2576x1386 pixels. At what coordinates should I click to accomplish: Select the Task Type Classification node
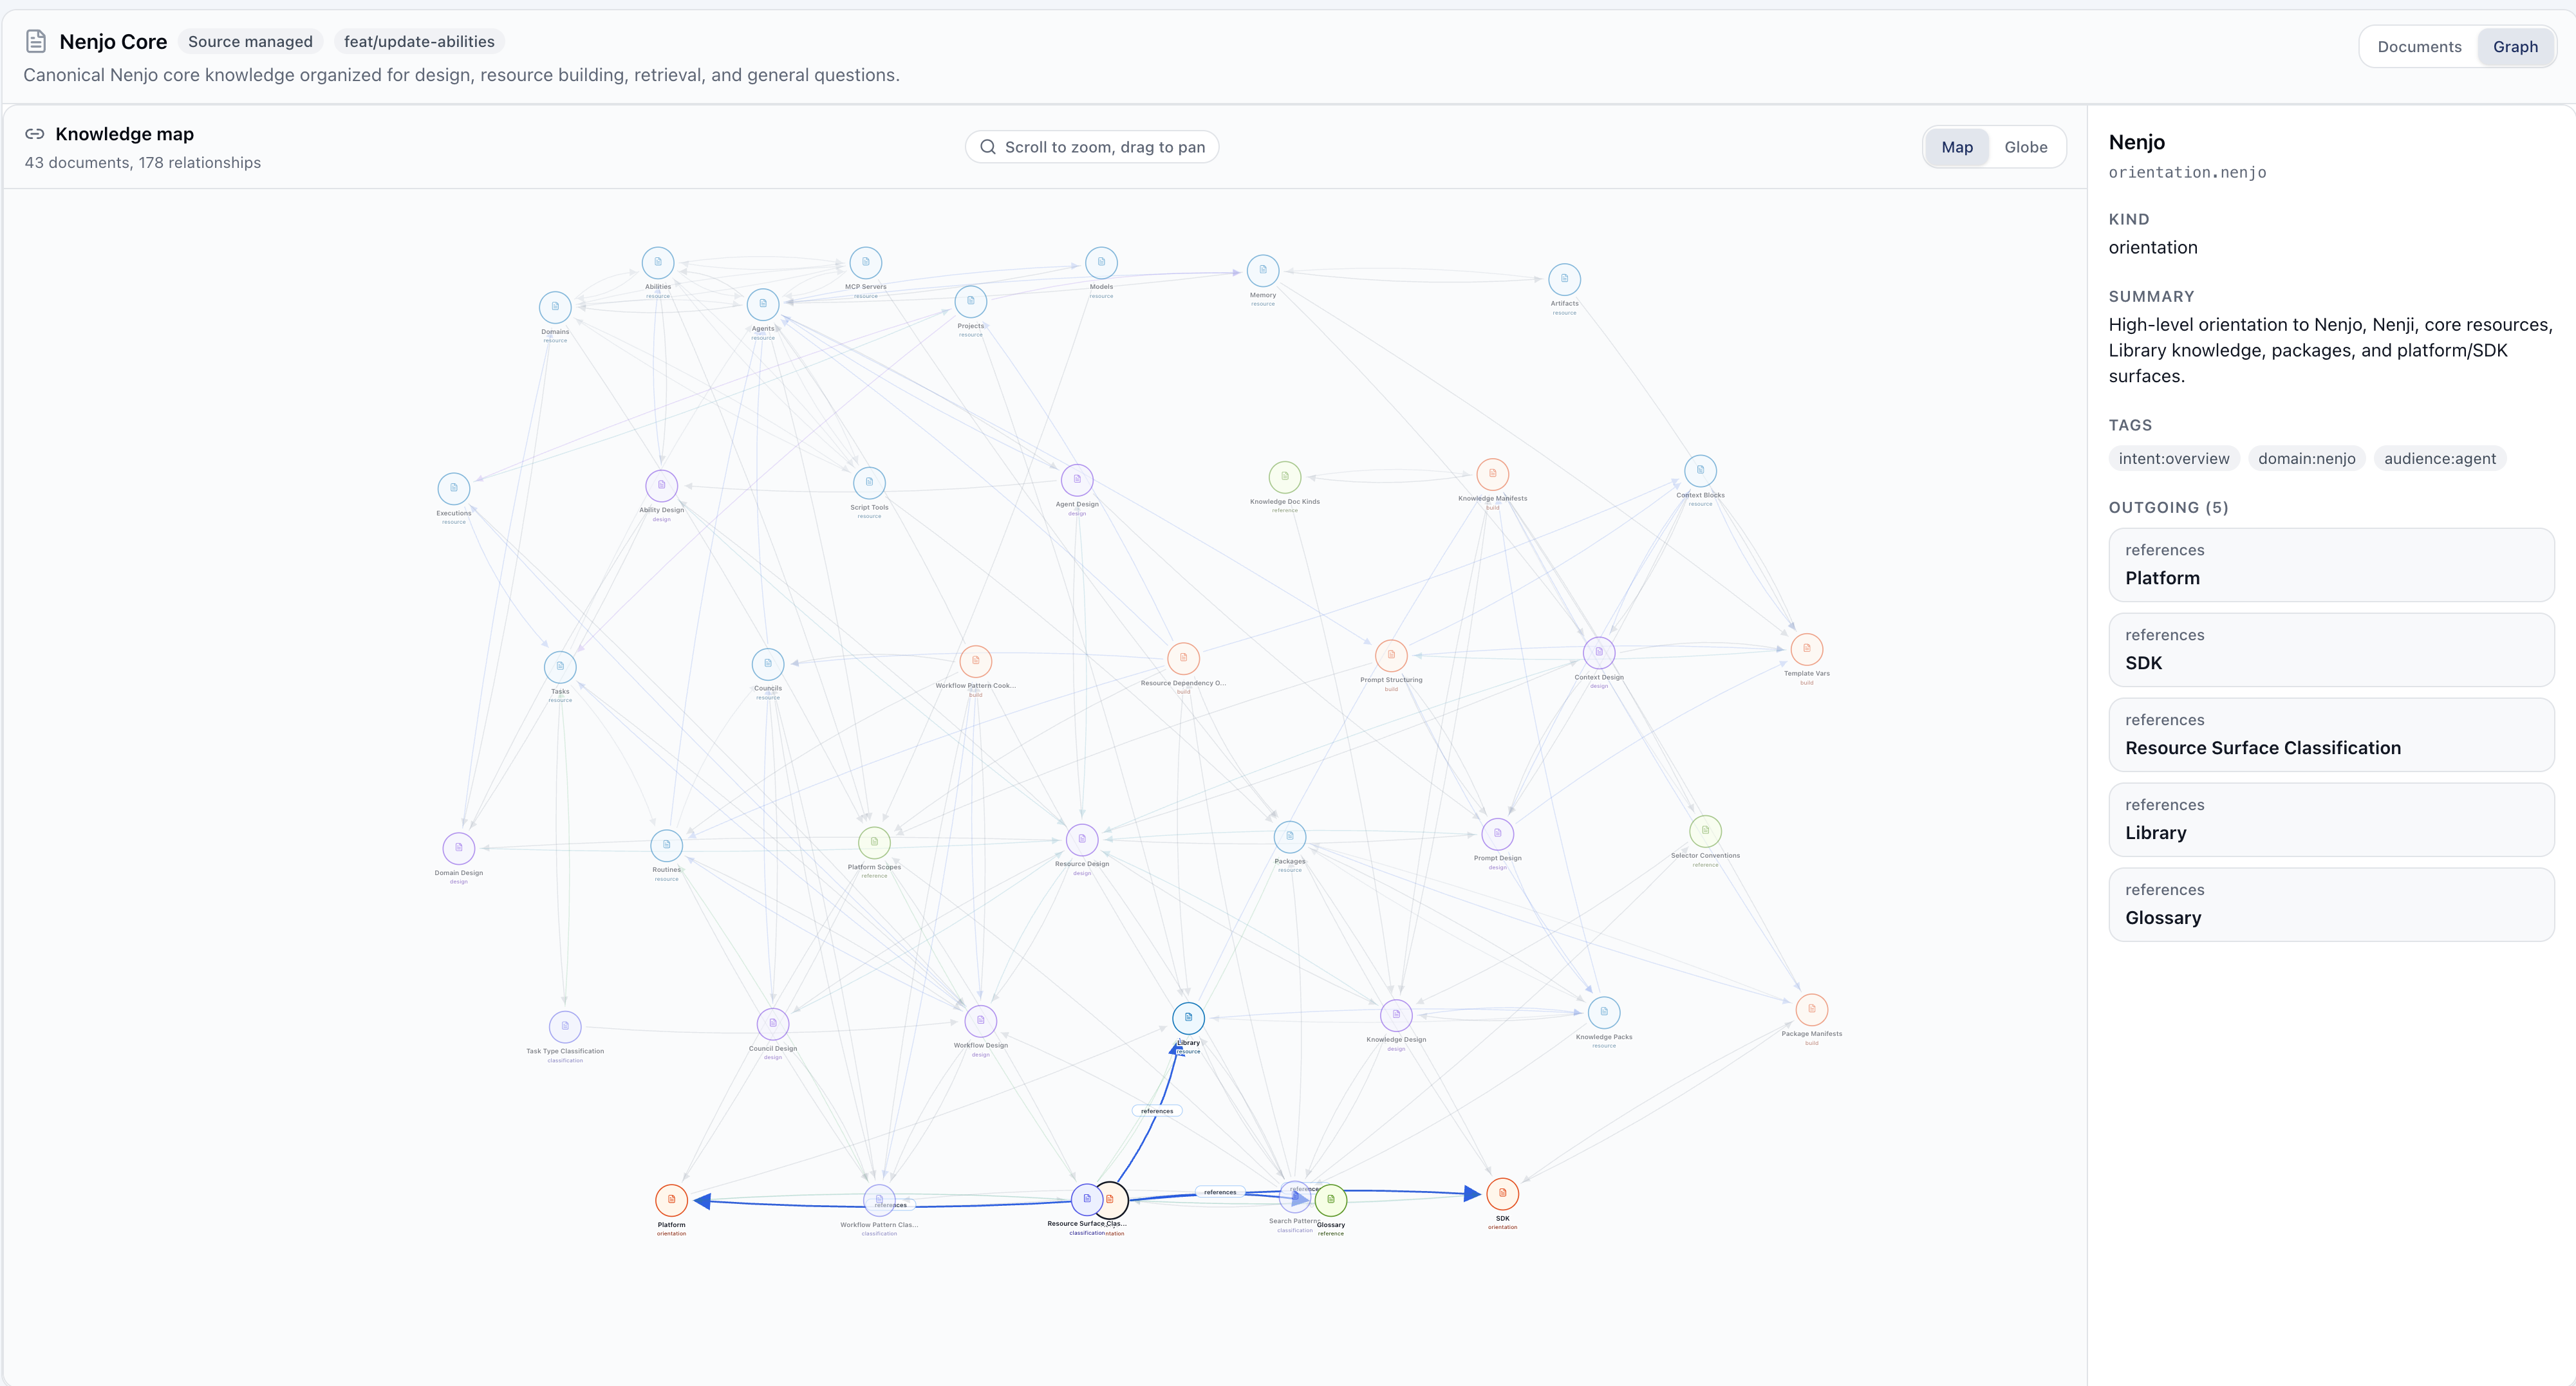pos(565,1026)
